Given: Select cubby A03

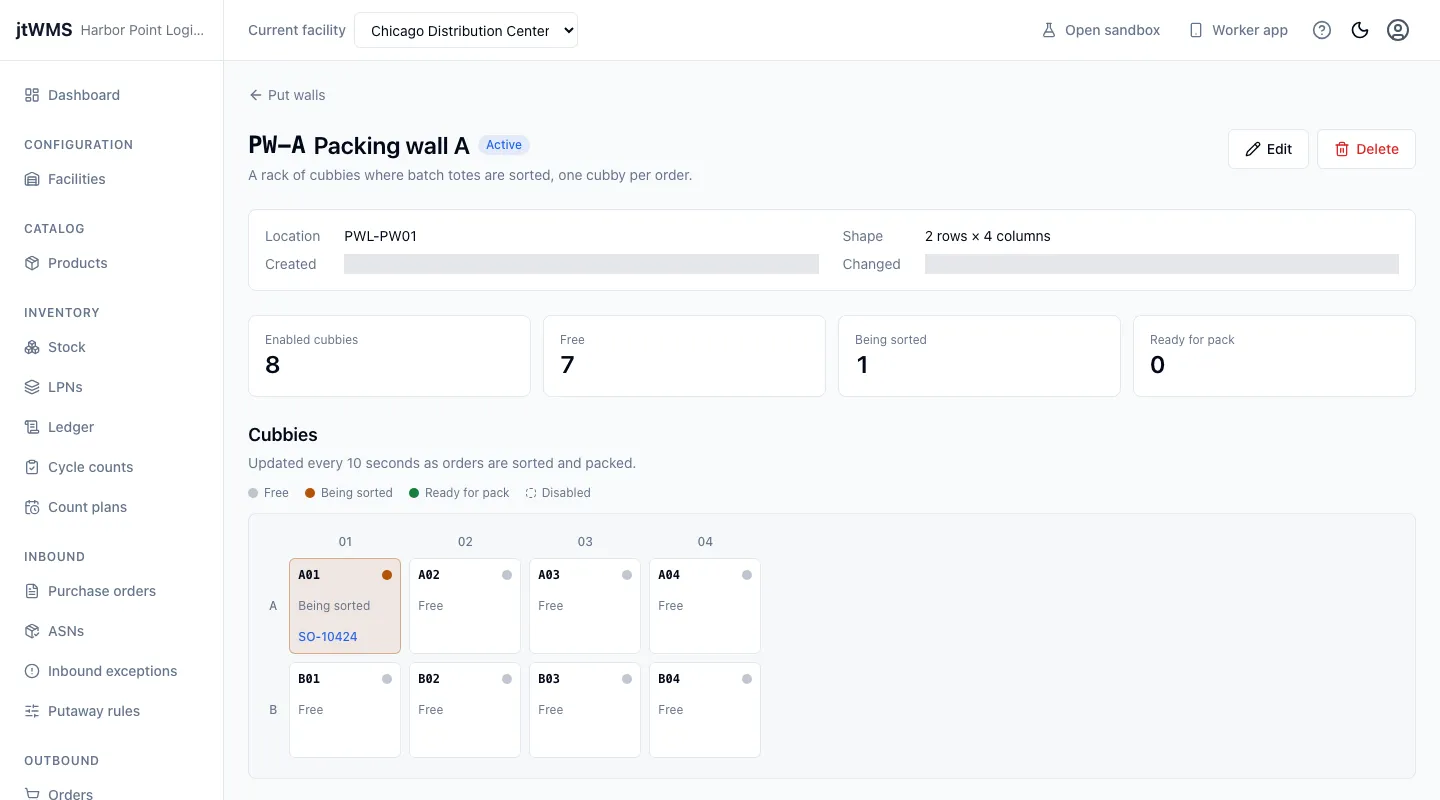Looking at the screenshot, I should click(585, 606).
